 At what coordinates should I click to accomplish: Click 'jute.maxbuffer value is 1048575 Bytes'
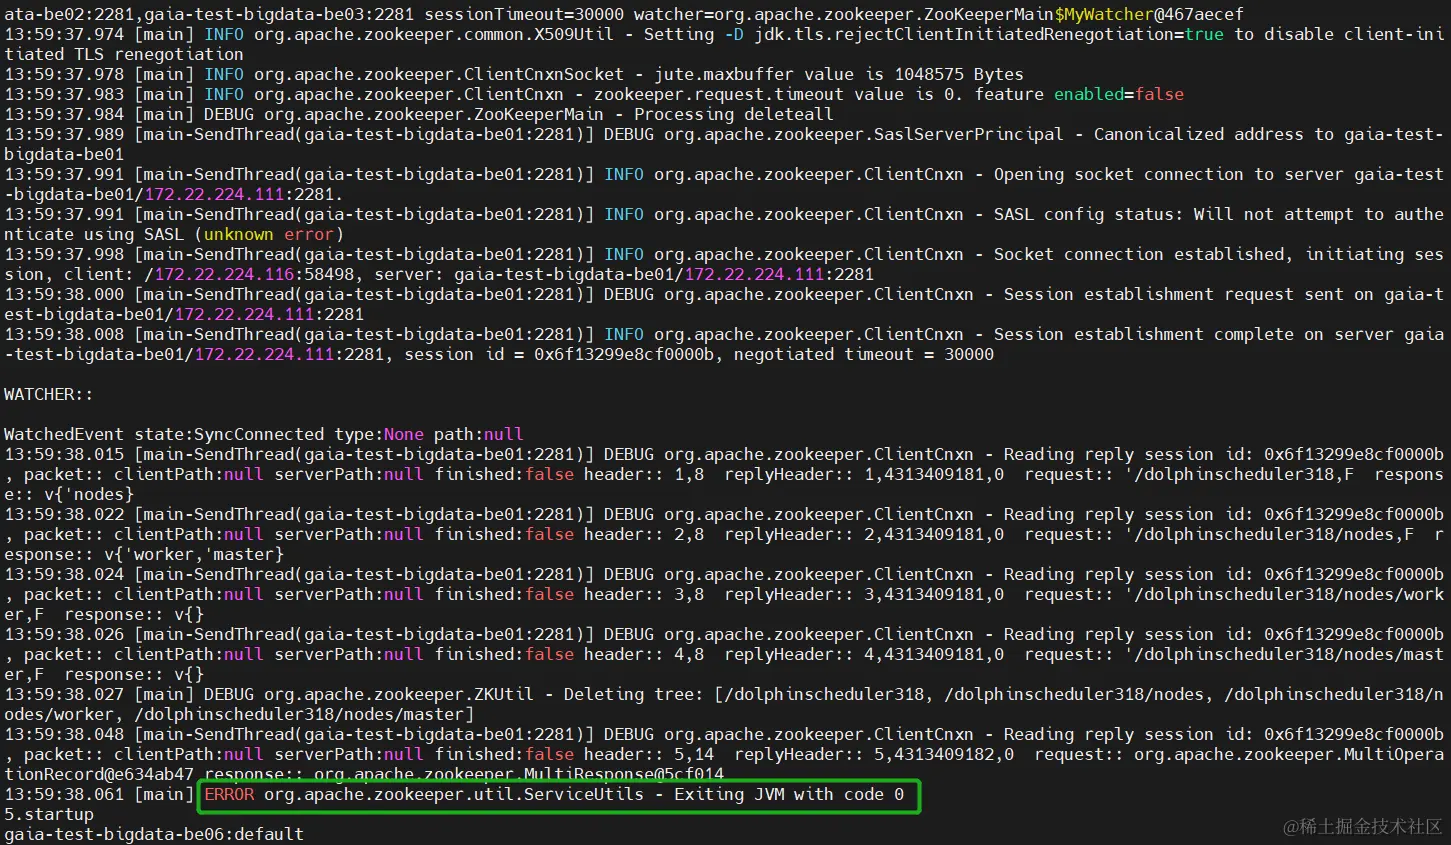click(x=839, y=74)
